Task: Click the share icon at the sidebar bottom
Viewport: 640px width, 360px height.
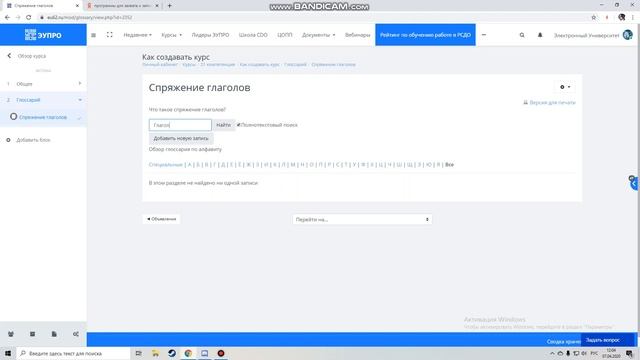Action: pos(76,334)
